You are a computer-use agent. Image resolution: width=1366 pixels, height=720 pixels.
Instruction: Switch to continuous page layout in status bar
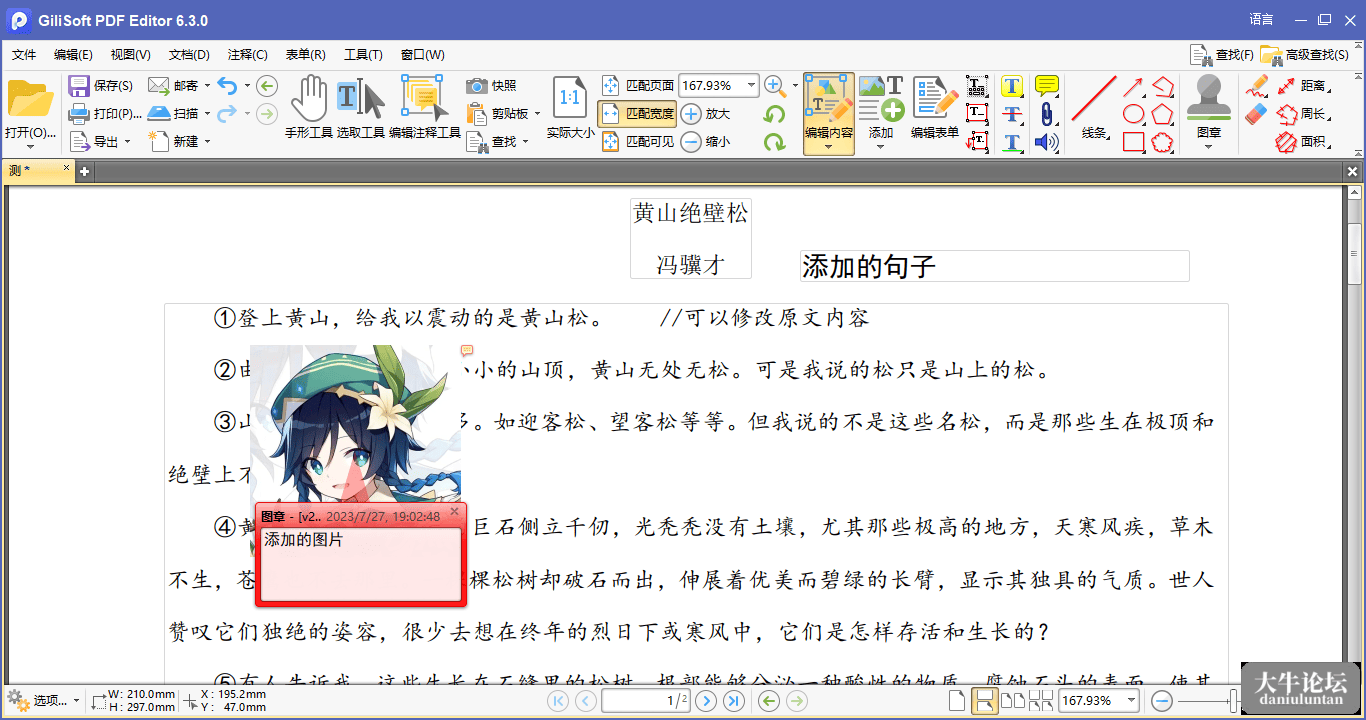[984, 701]
